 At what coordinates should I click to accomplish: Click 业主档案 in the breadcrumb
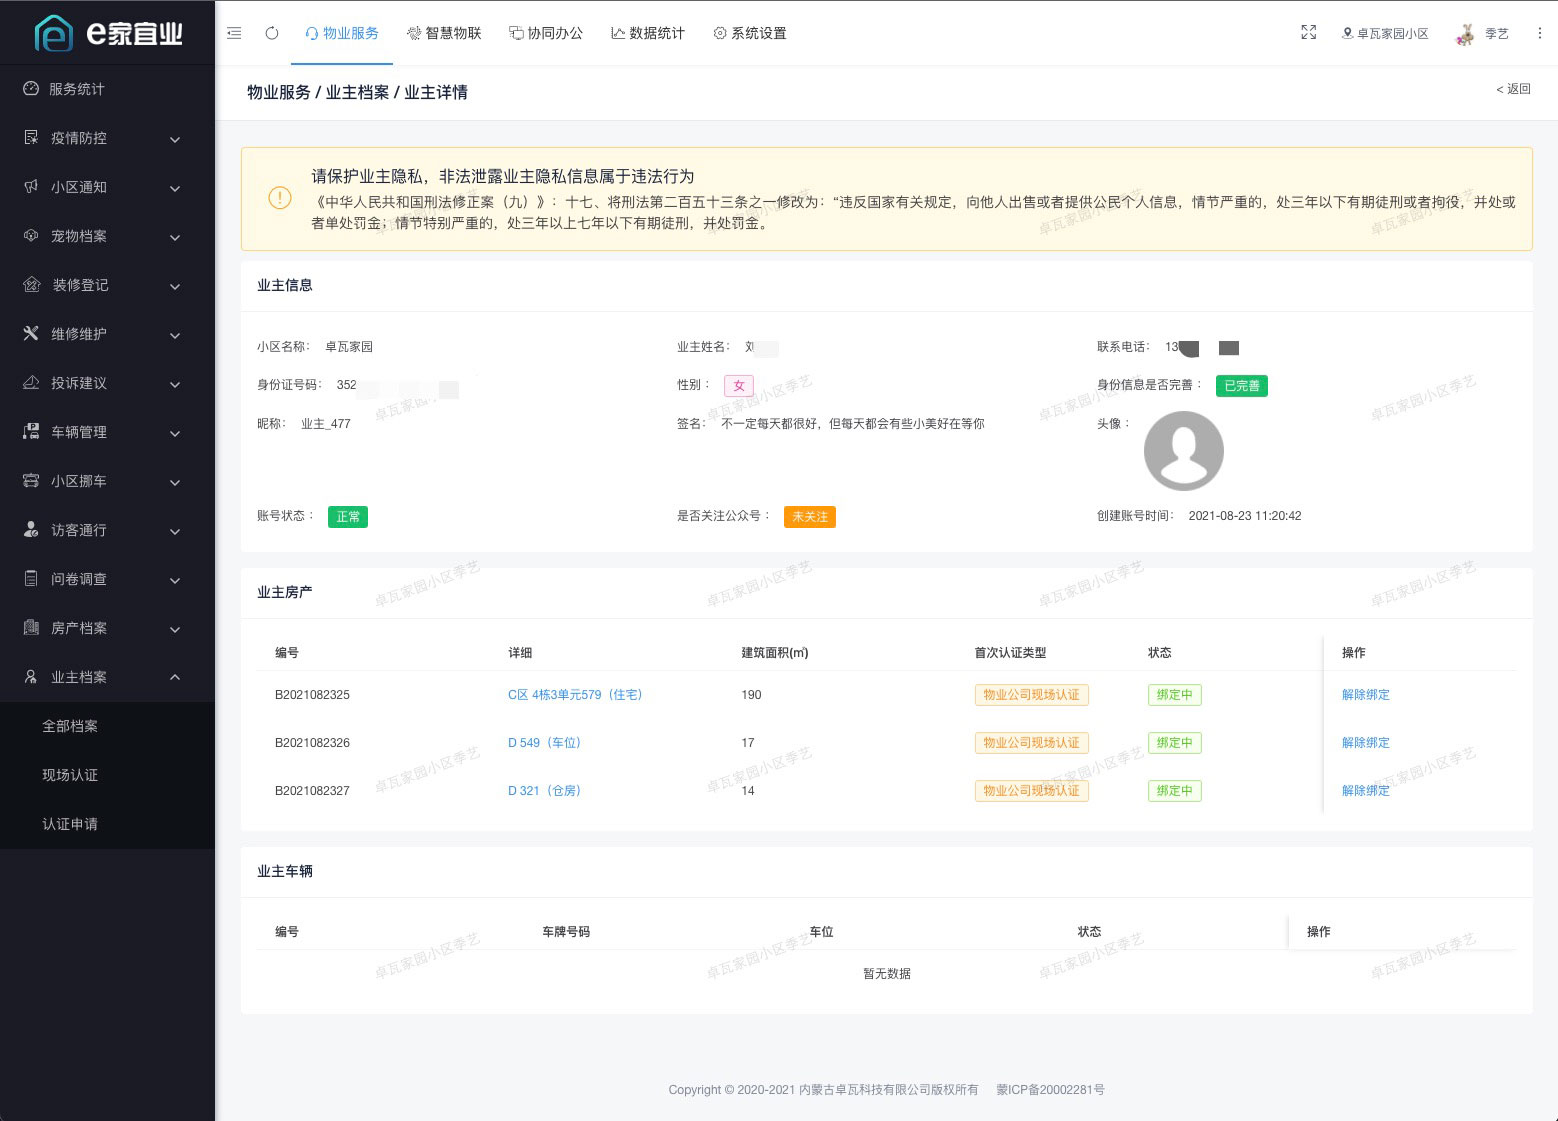tap(359, 92)
